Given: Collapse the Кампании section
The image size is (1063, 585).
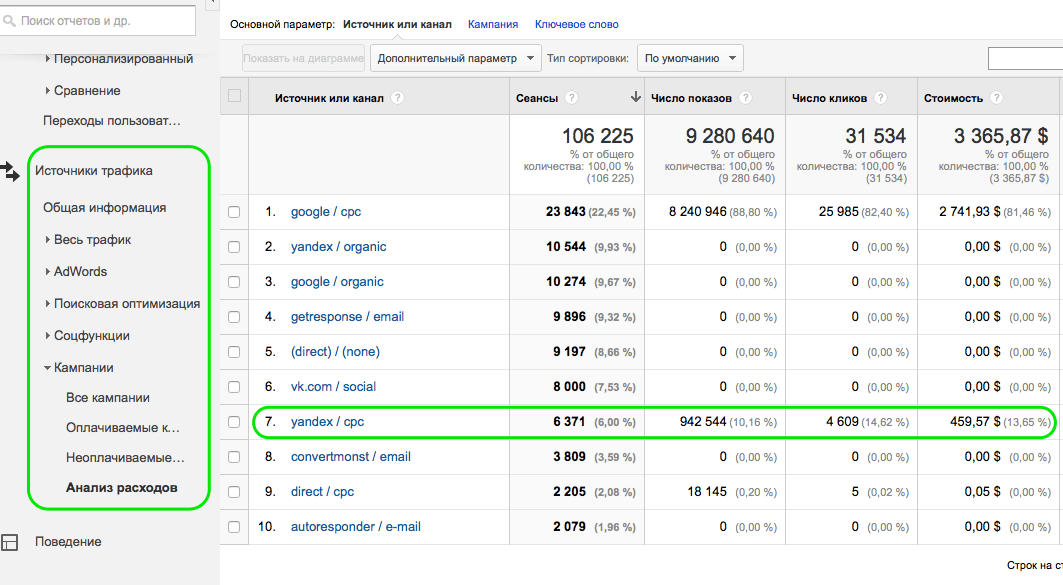Looking at the screenshot, I should (47, 367).
